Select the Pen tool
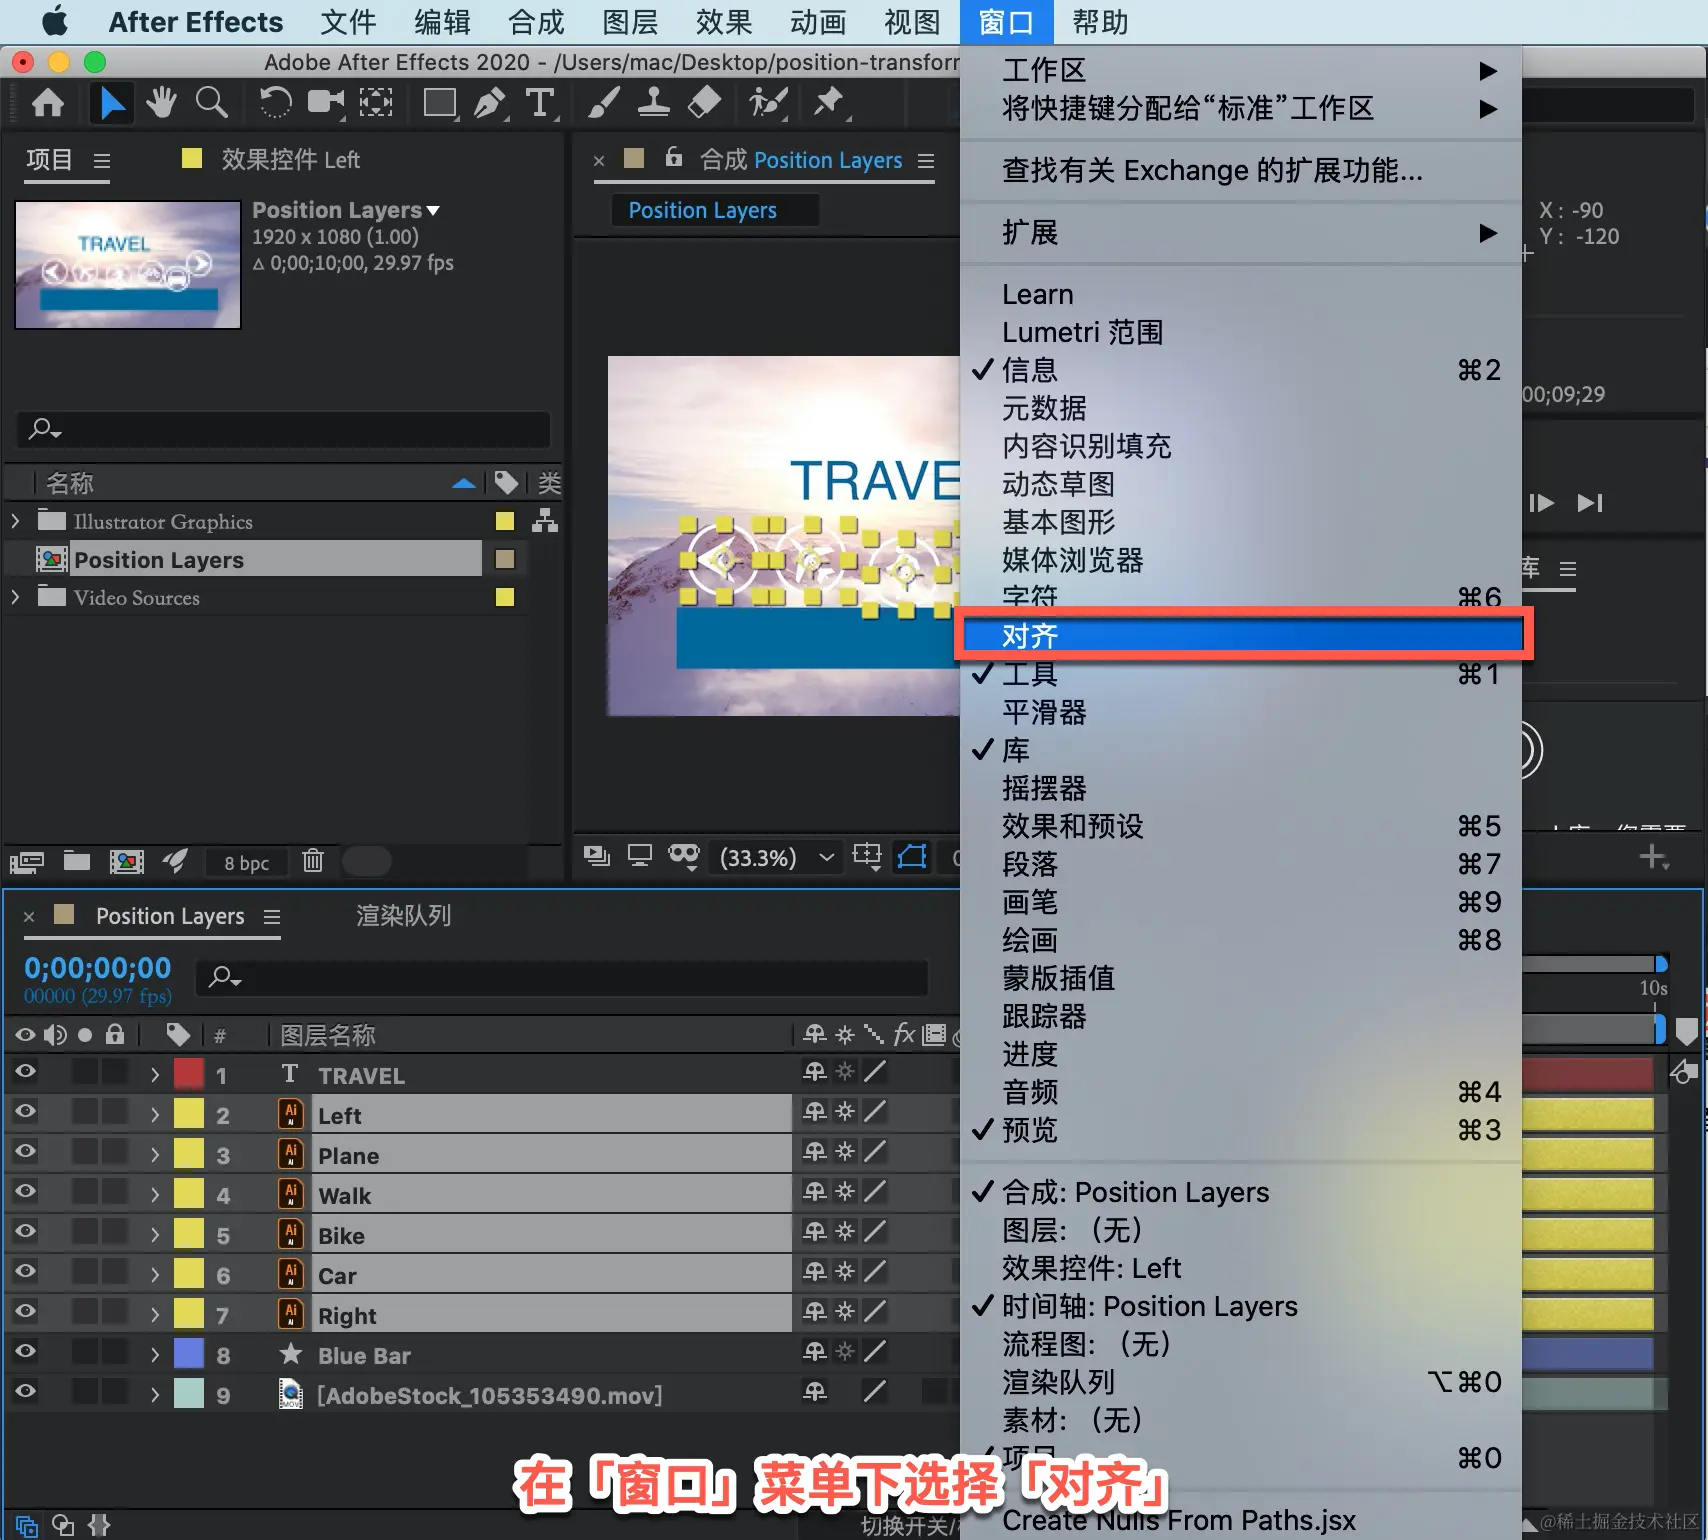This screenshot has height=1540, width=1708. [x=489, y=102]
